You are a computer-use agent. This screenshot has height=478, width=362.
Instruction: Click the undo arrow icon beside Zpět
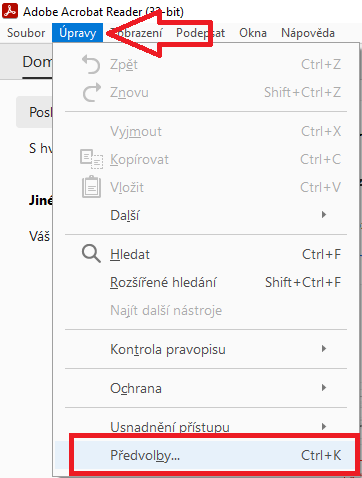(x=91, y=64)
